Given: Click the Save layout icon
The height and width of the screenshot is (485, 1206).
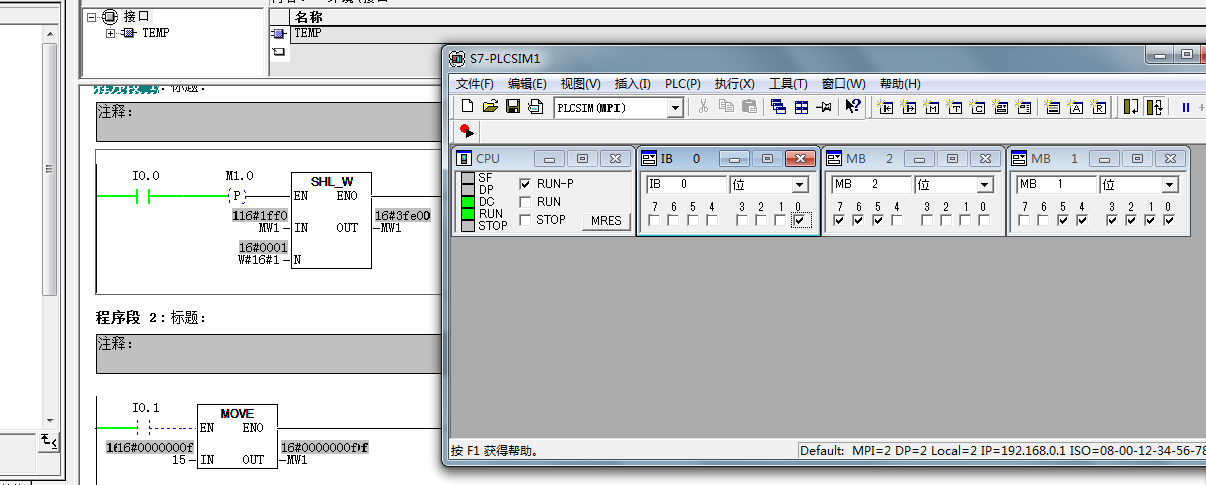Looking at the screenshot, I should point(534,107).
